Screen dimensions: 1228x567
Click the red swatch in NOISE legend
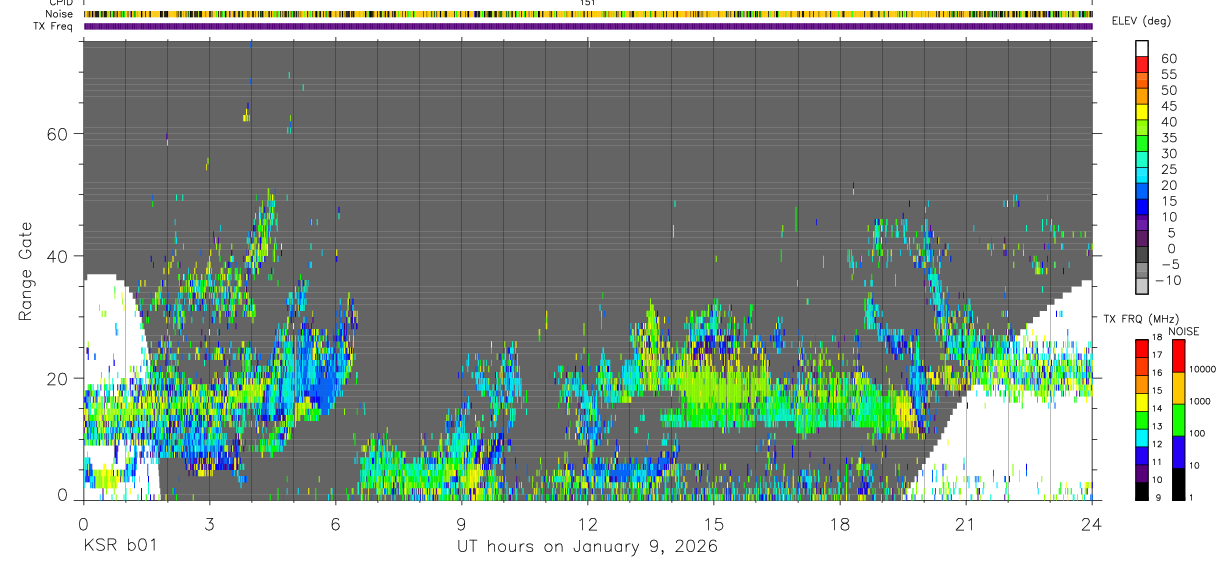tap(1177, 355)
